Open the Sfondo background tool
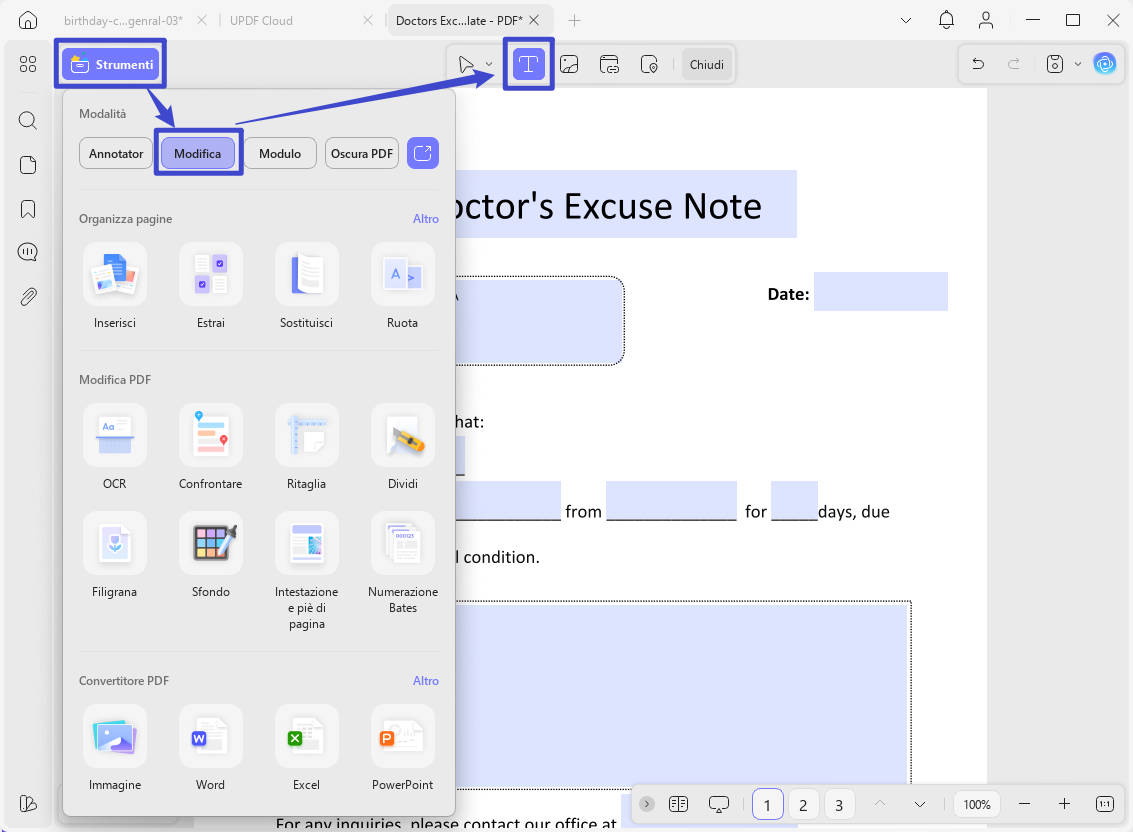The image size is (1133, 832). pos(210,554)
